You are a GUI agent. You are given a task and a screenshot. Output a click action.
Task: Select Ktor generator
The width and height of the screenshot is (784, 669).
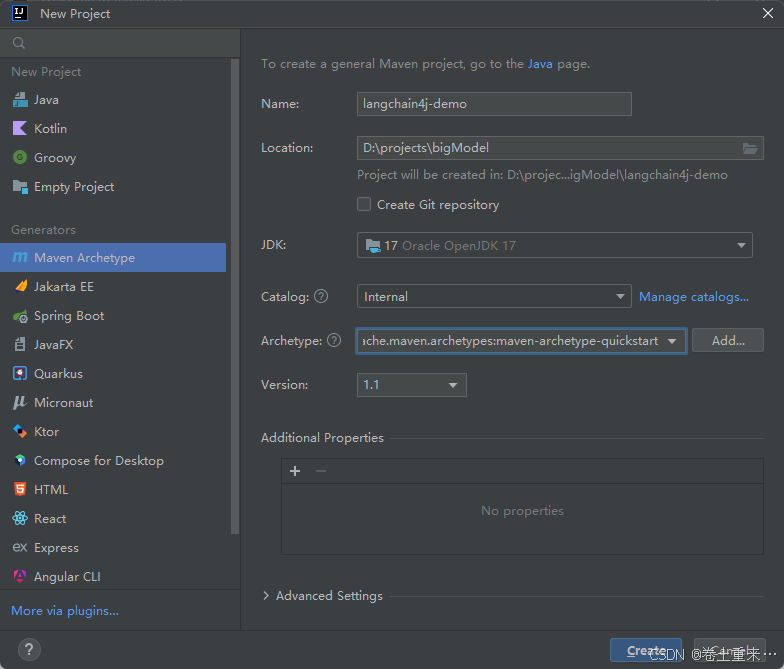tap(113, 432)
